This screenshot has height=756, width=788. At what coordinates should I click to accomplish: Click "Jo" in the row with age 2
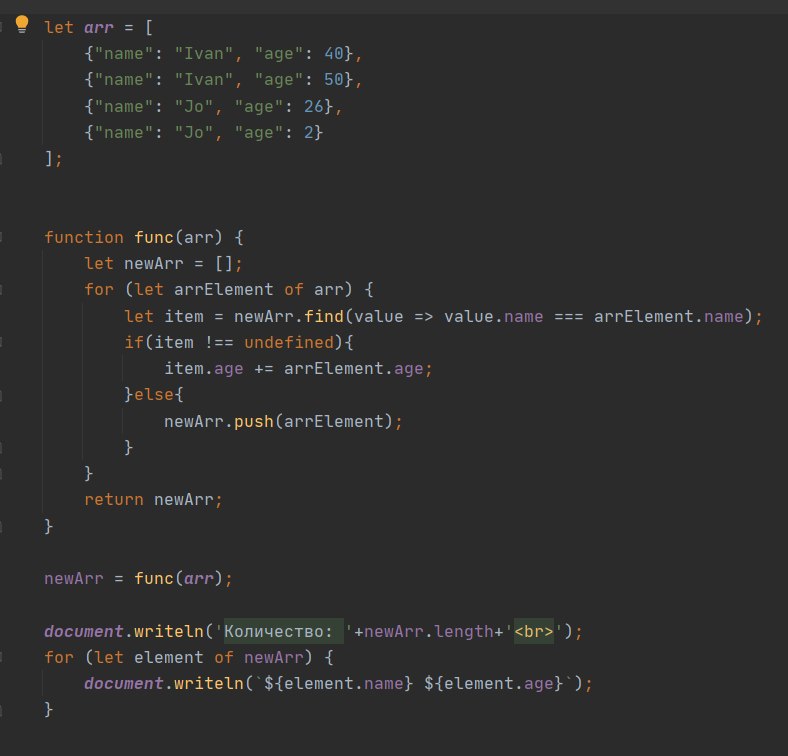point(194,132)
